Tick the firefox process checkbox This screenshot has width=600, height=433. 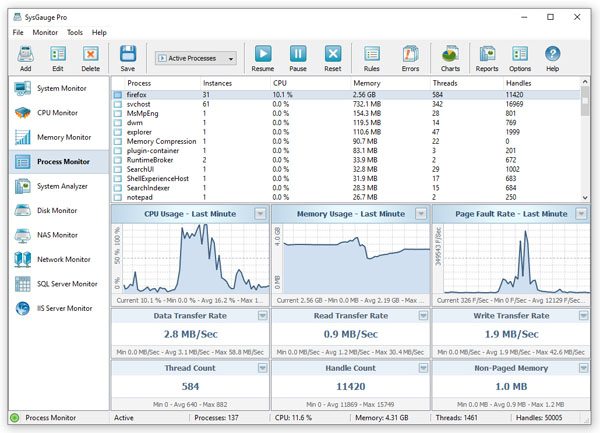[117, 95]
